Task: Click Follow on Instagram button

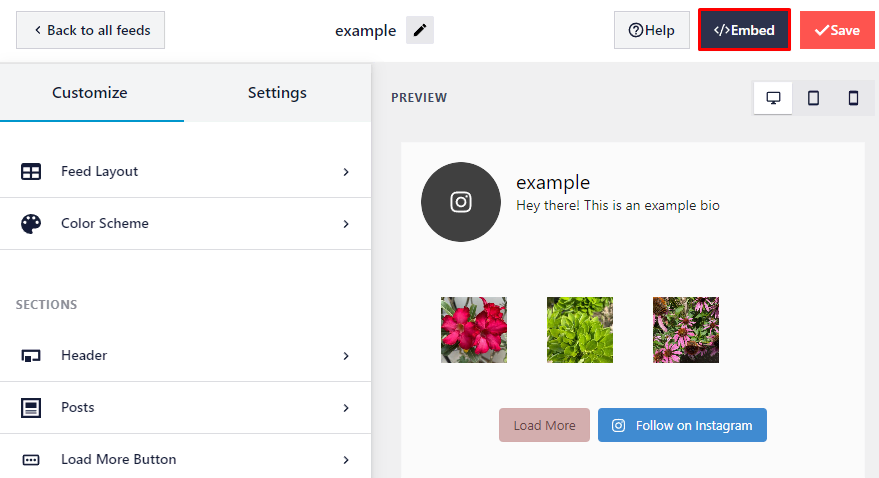Action: [x=682, y=425]
